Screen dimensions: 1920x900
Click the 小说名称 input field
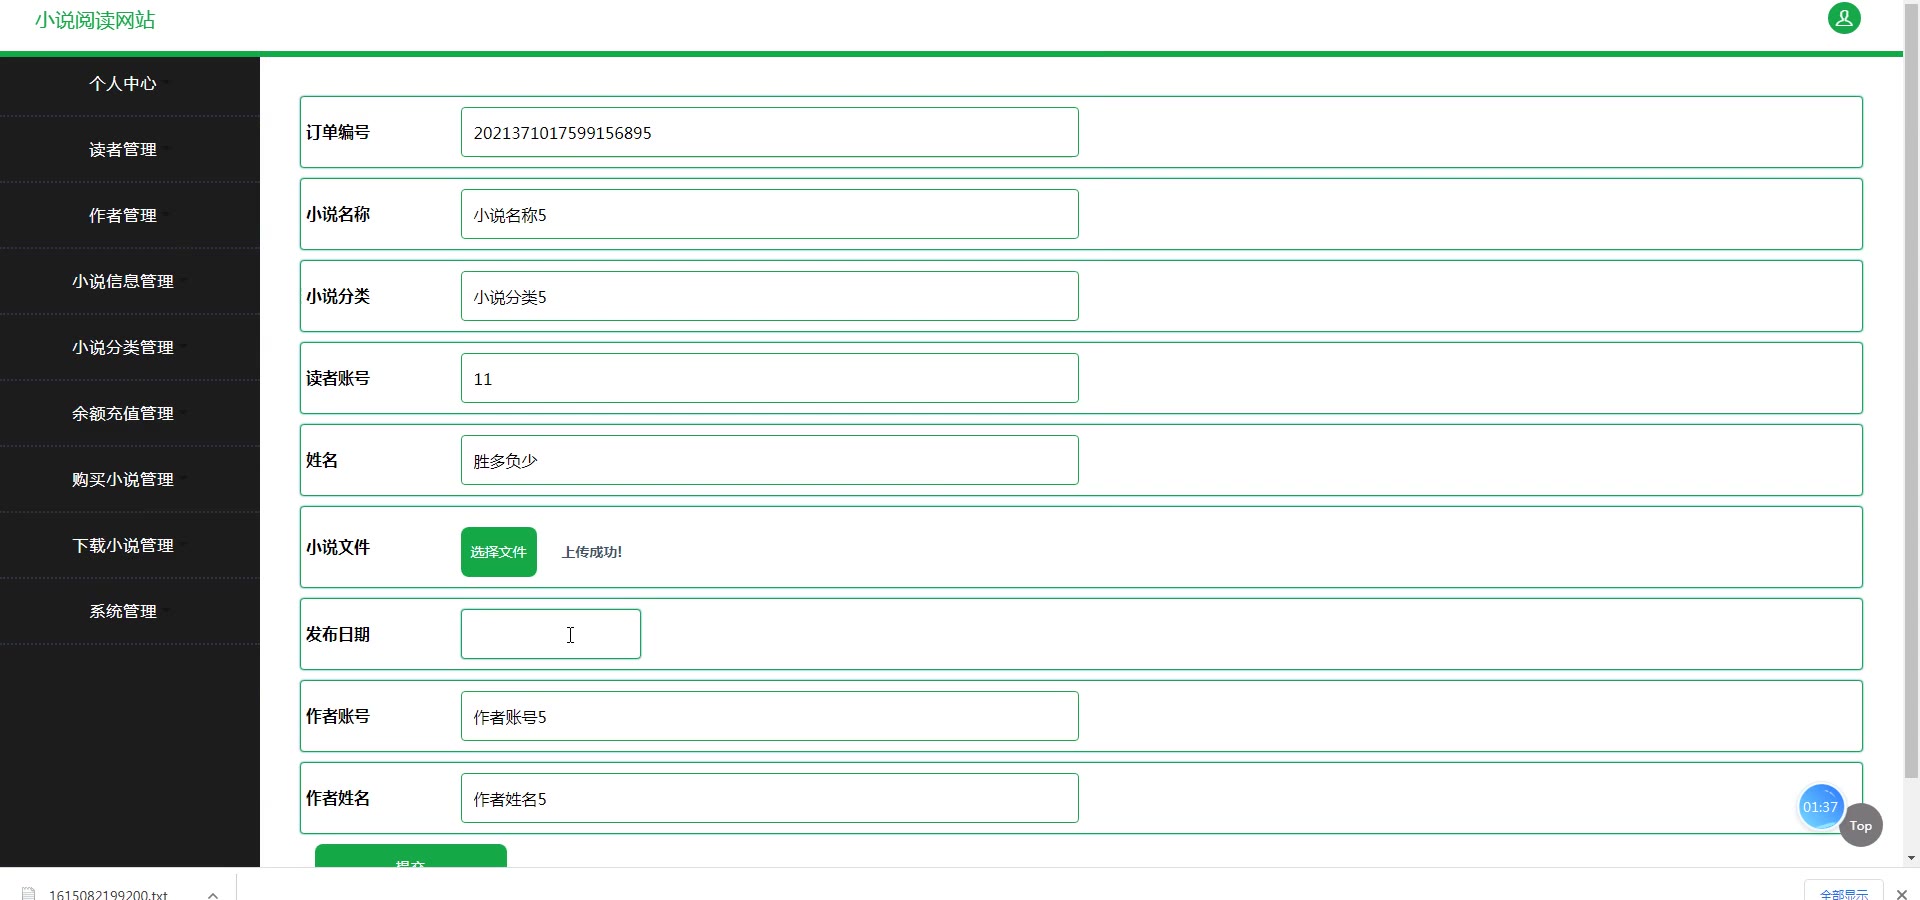click(x=769, y=214)
